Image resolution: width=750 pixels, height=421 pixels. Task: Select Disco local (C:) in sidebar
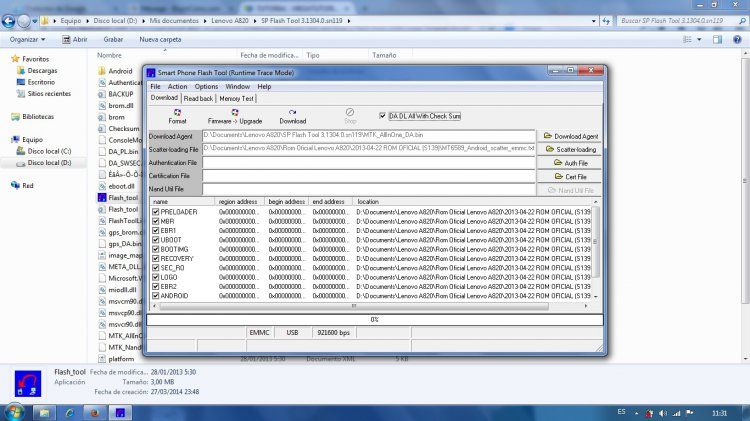point(44,151)
